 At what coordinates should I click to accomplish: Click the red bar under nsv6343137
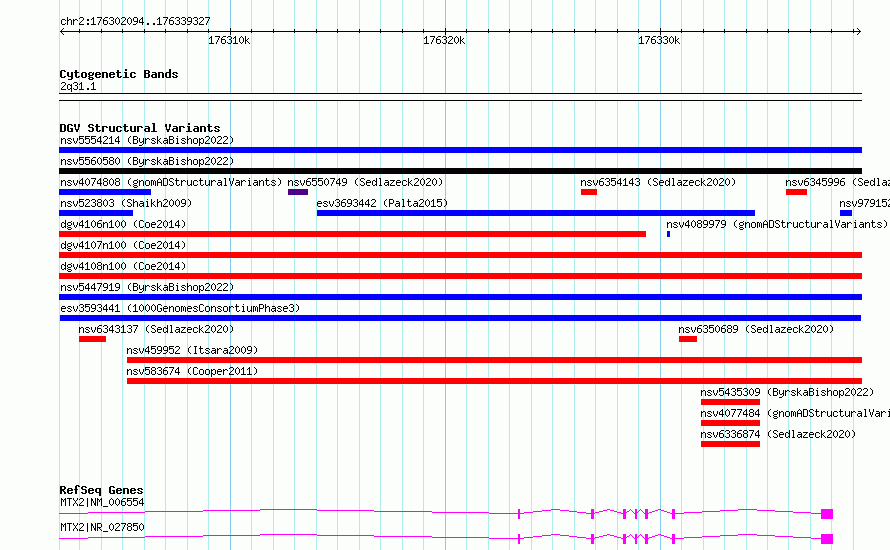point(93,339)
